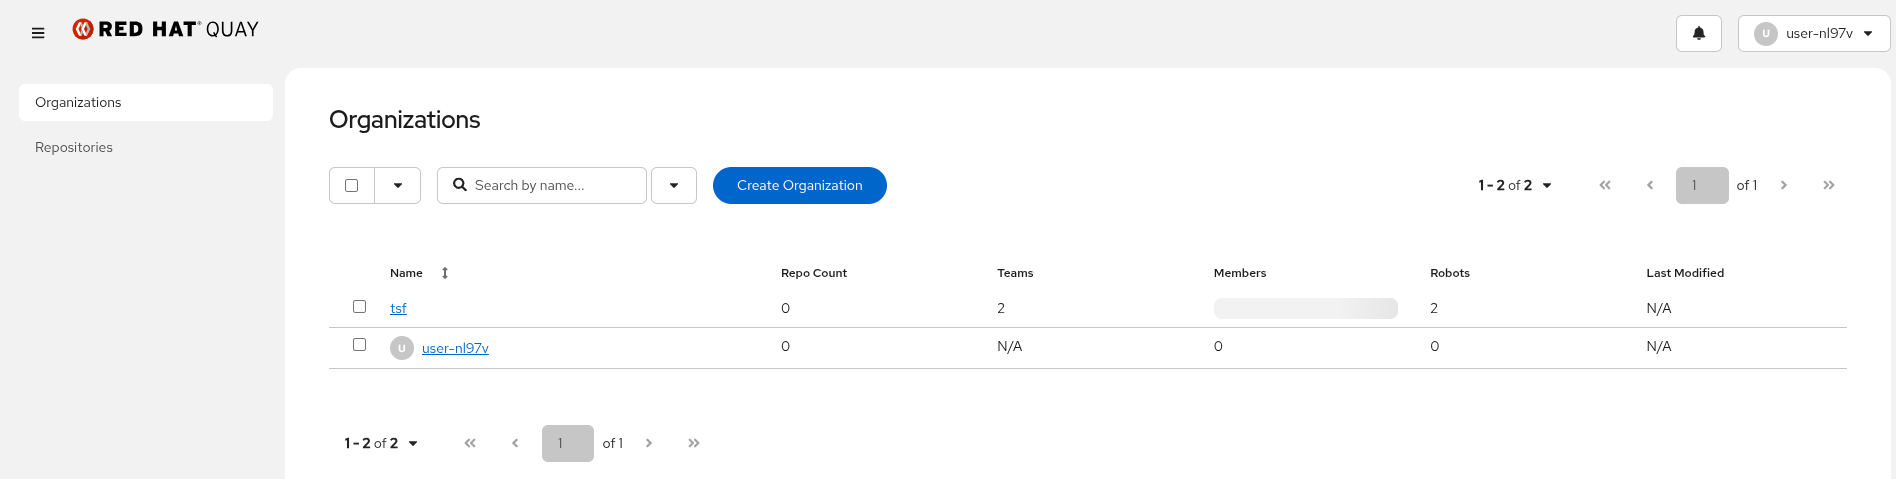The image size is (1896, 479).
Task: Open the search filter type dropdown
Action: coord(674,185)
